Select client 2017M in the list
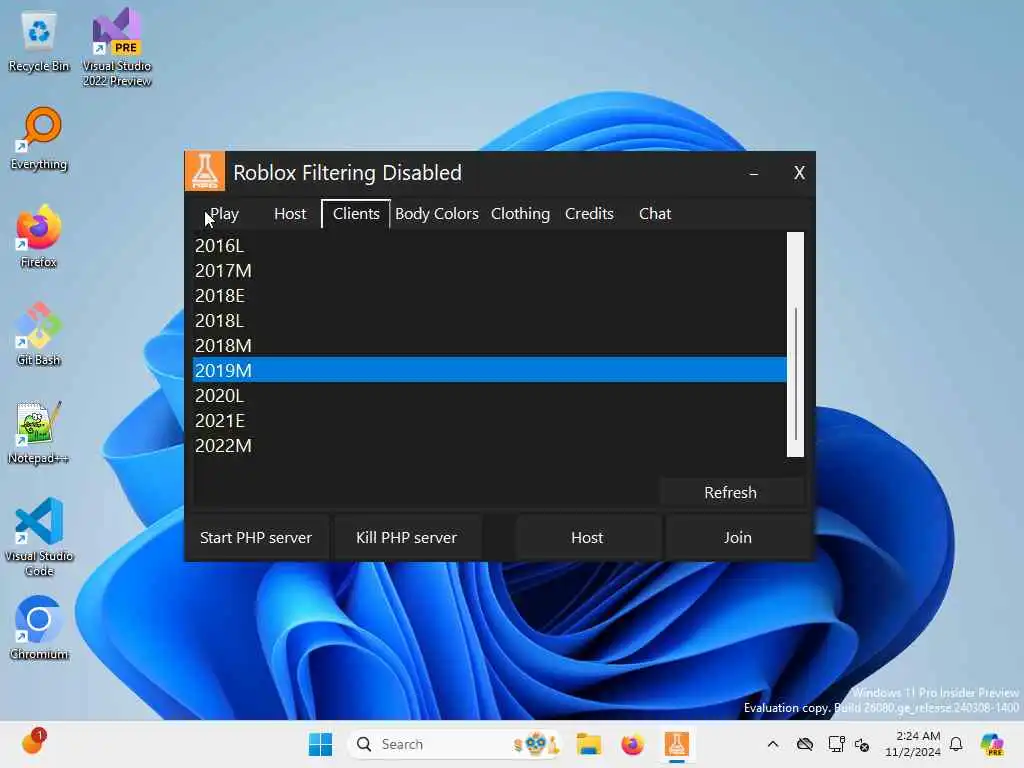Screen dimensions: 1024x768 [x=489, y=270]
